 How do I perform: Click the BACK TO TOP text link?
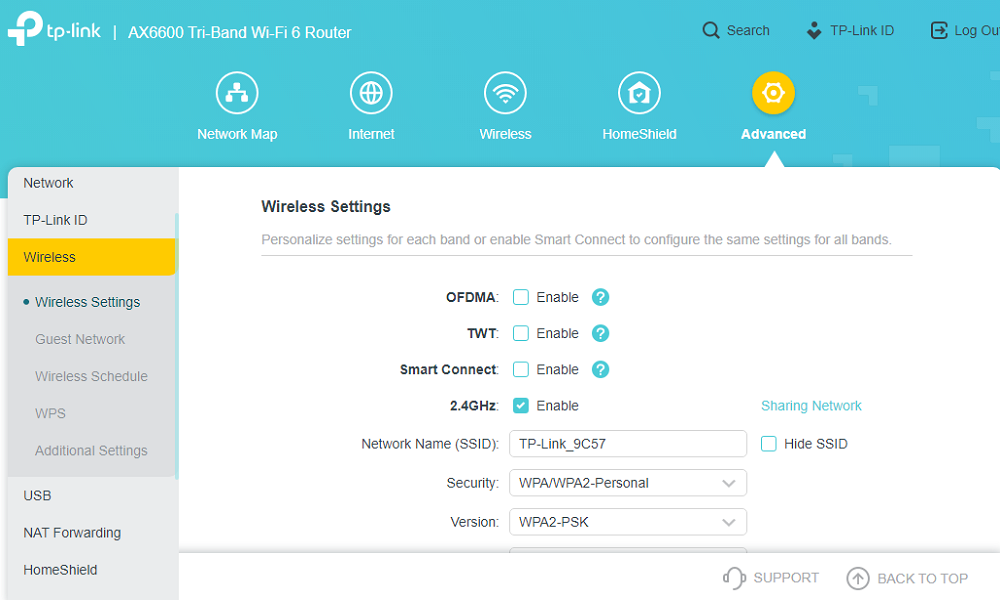click(922, 578)
